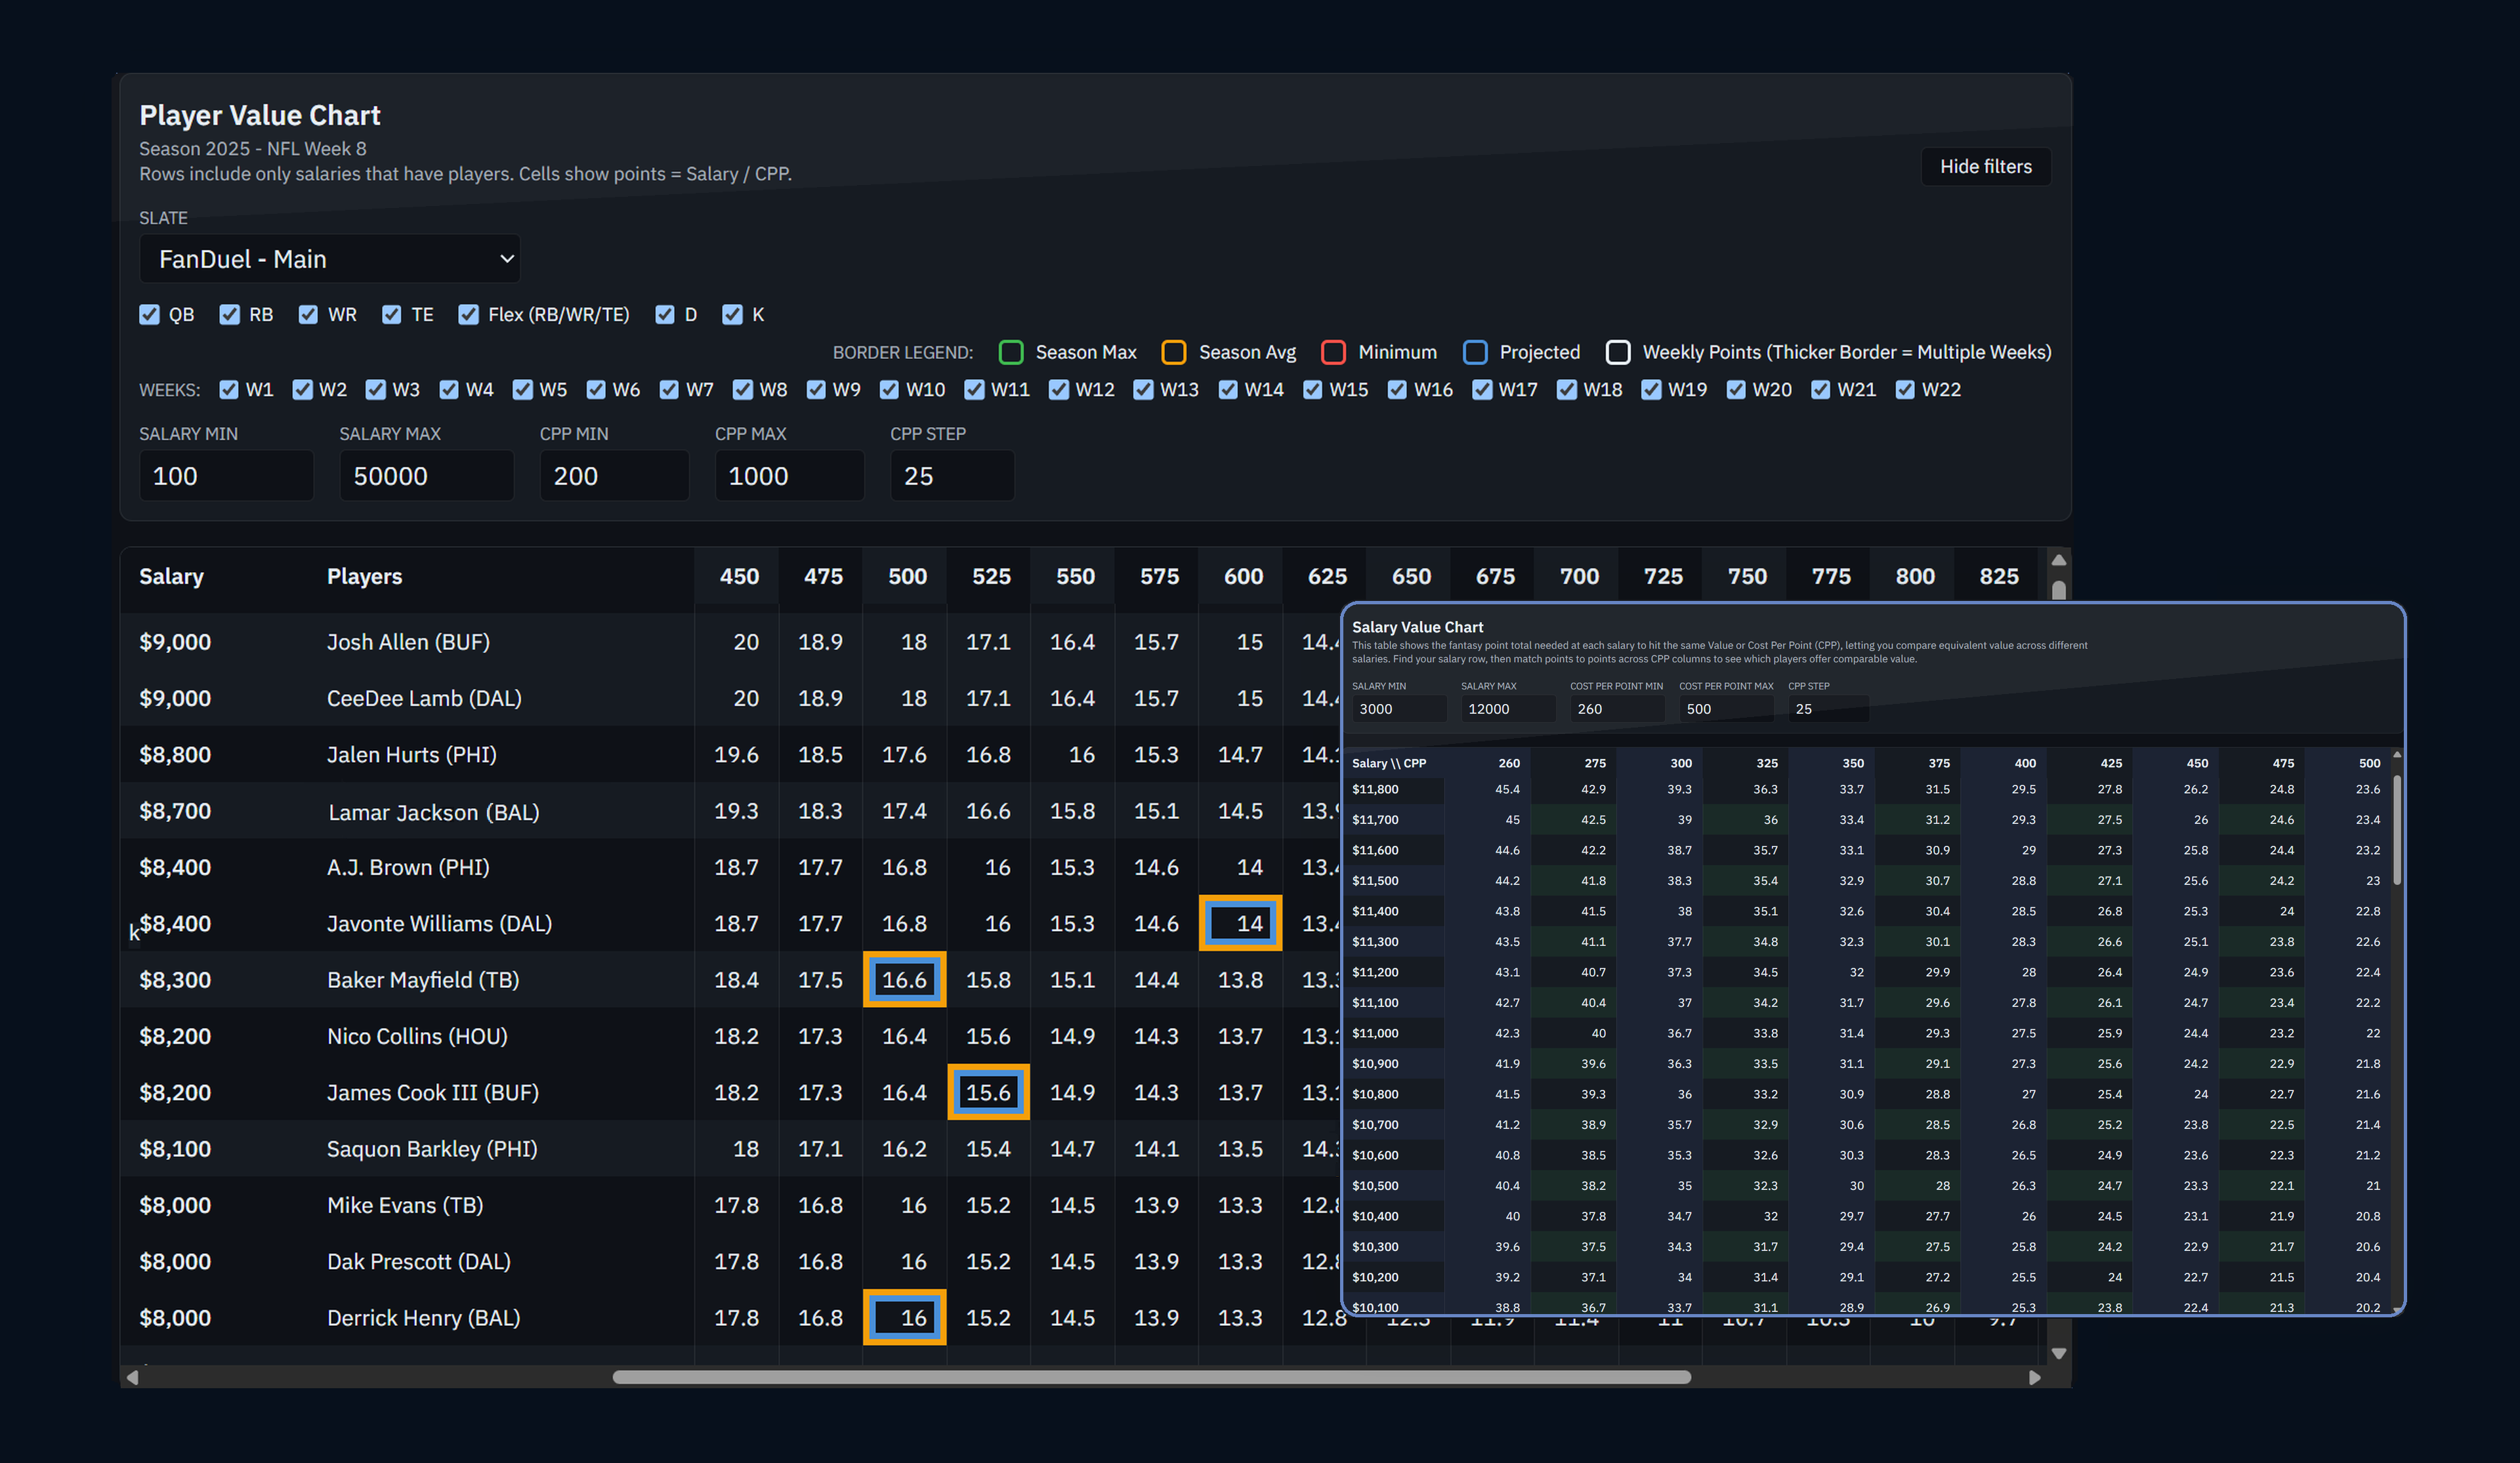Screen dimensions: 2520x1463
Task: Uncheck the W1 week checkbox
Action: point(229,389)
